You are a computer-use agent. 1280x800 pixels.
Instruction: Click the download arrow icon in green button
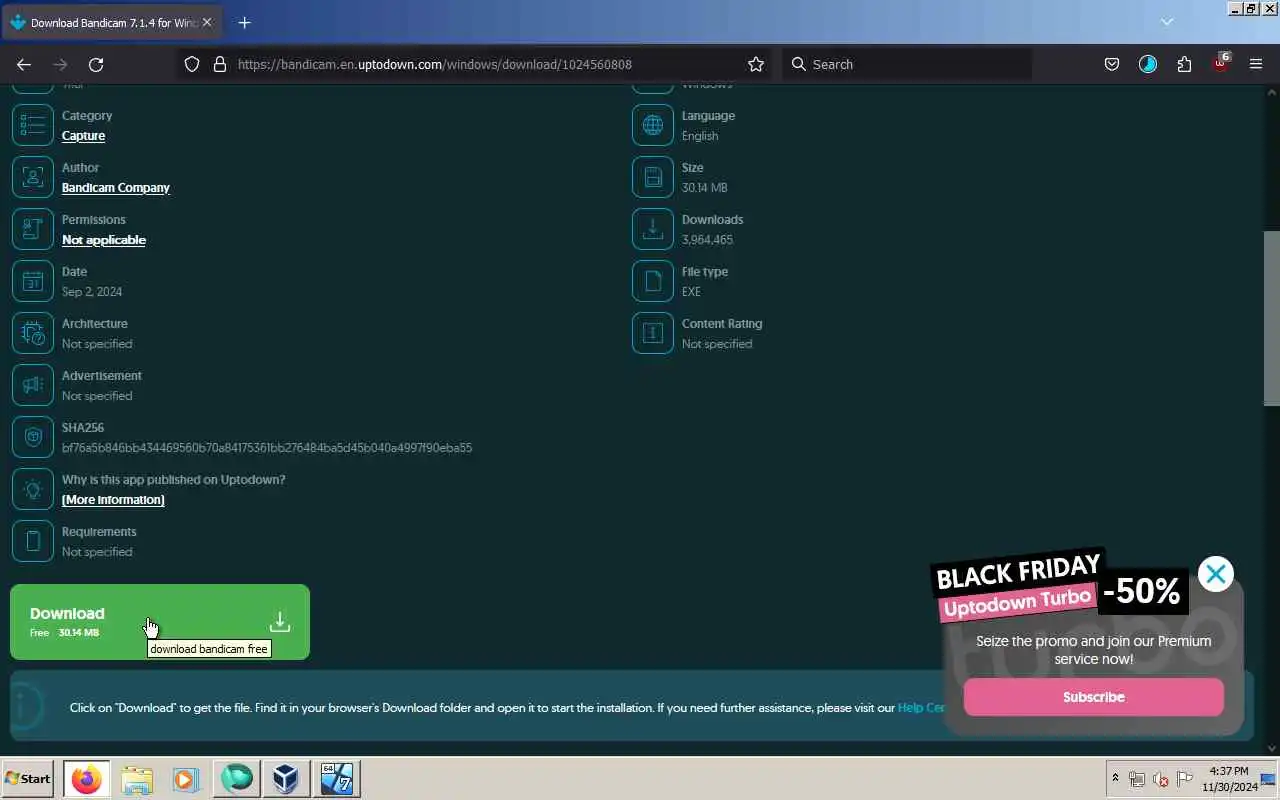[280, 622]
